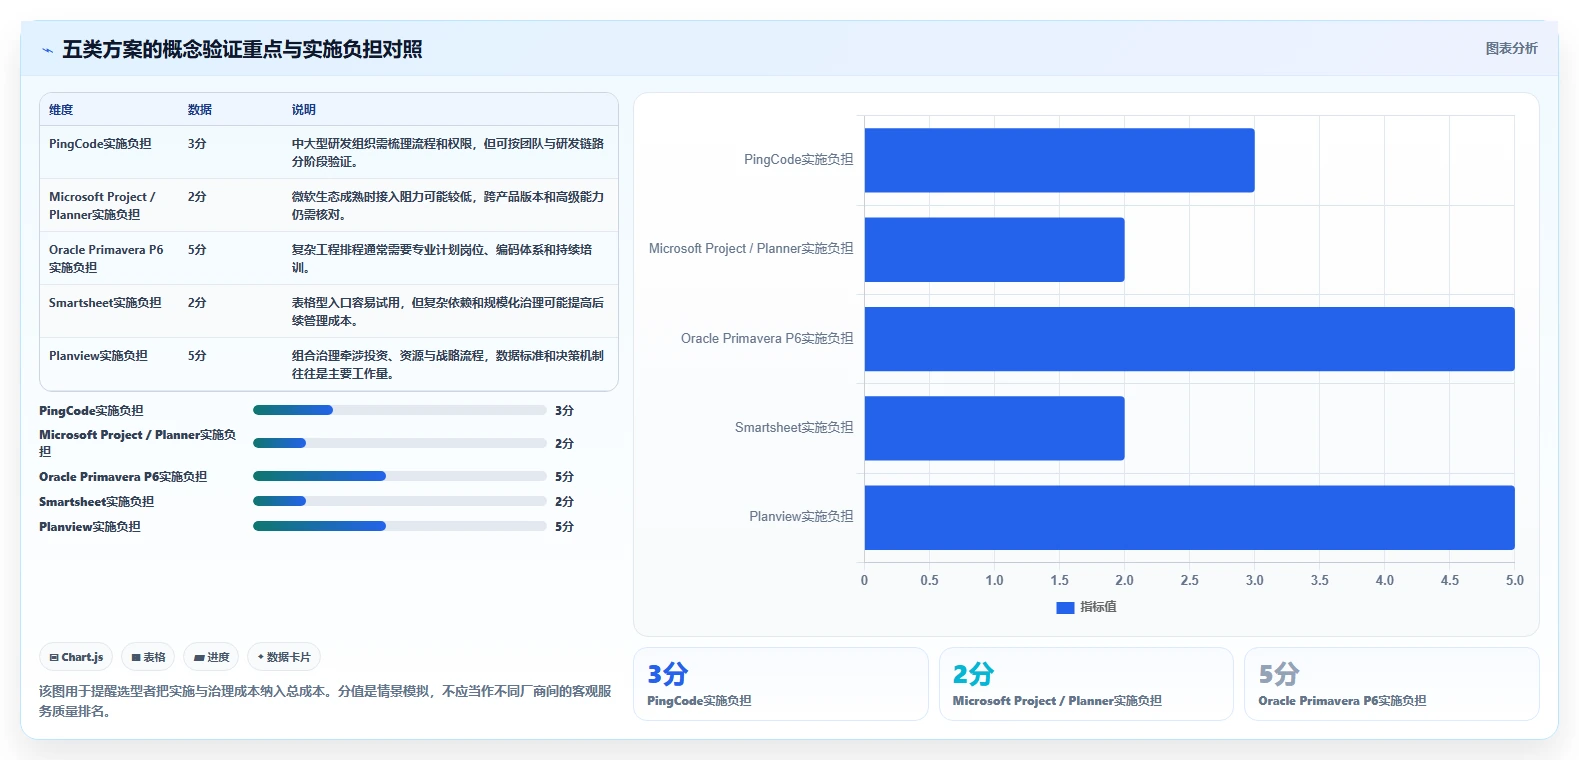Click the title 五类方案的概念验证重点与实施负担对照

pos(242,50)
